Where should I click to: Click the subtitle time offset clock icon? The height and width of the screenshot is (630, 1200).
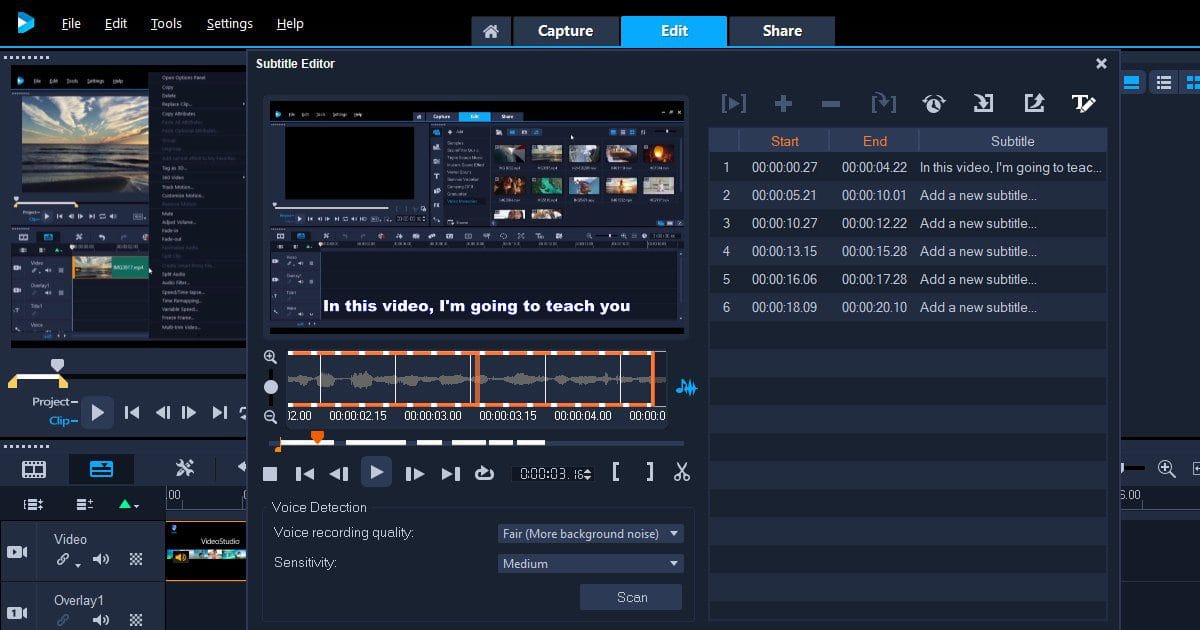point(933,103)
